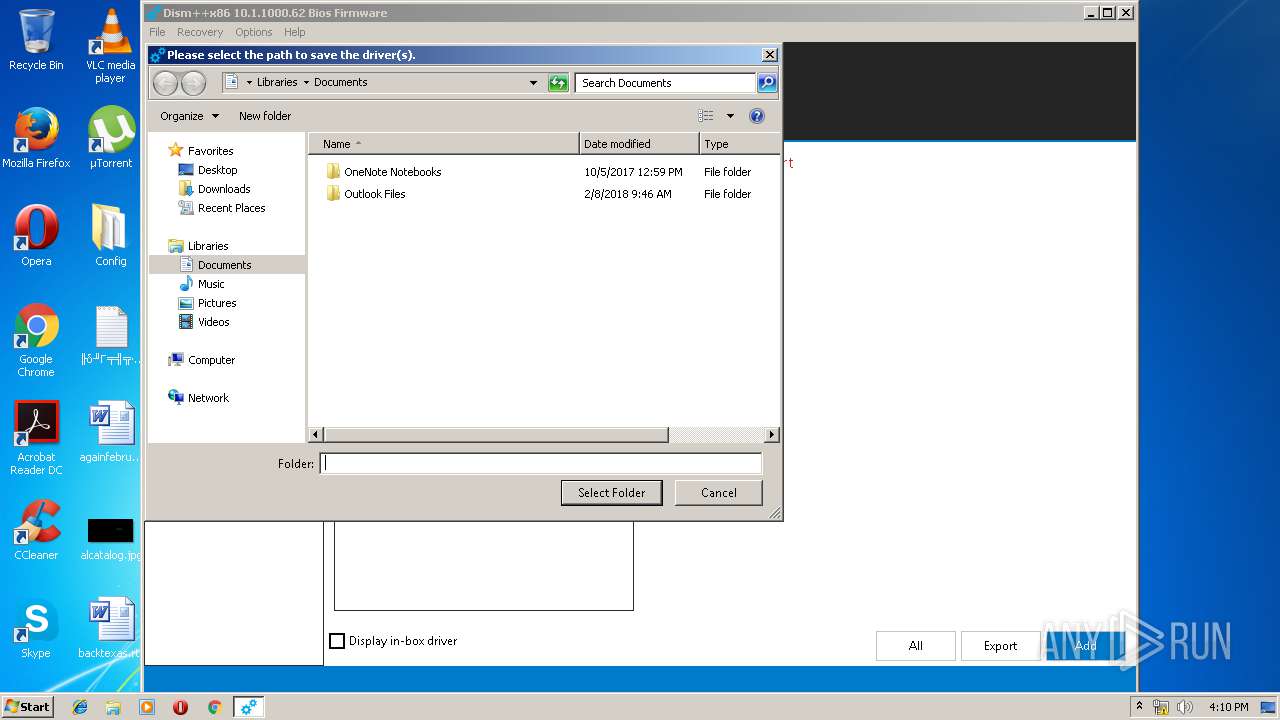Image resolution: width=1280 pixels, height=720 pixels.
Task: Click the file list scrollbar right arrow
Action: (x=772, y=435)
